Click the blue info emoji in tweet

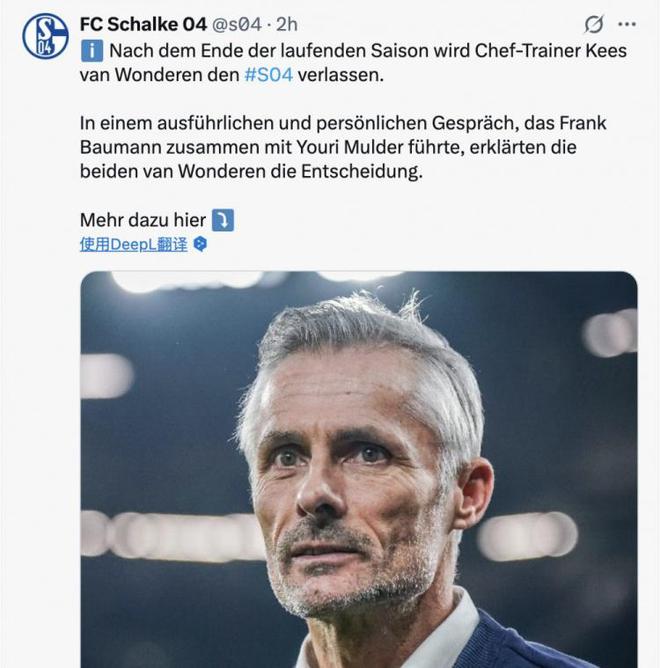[x=89, y=51]
